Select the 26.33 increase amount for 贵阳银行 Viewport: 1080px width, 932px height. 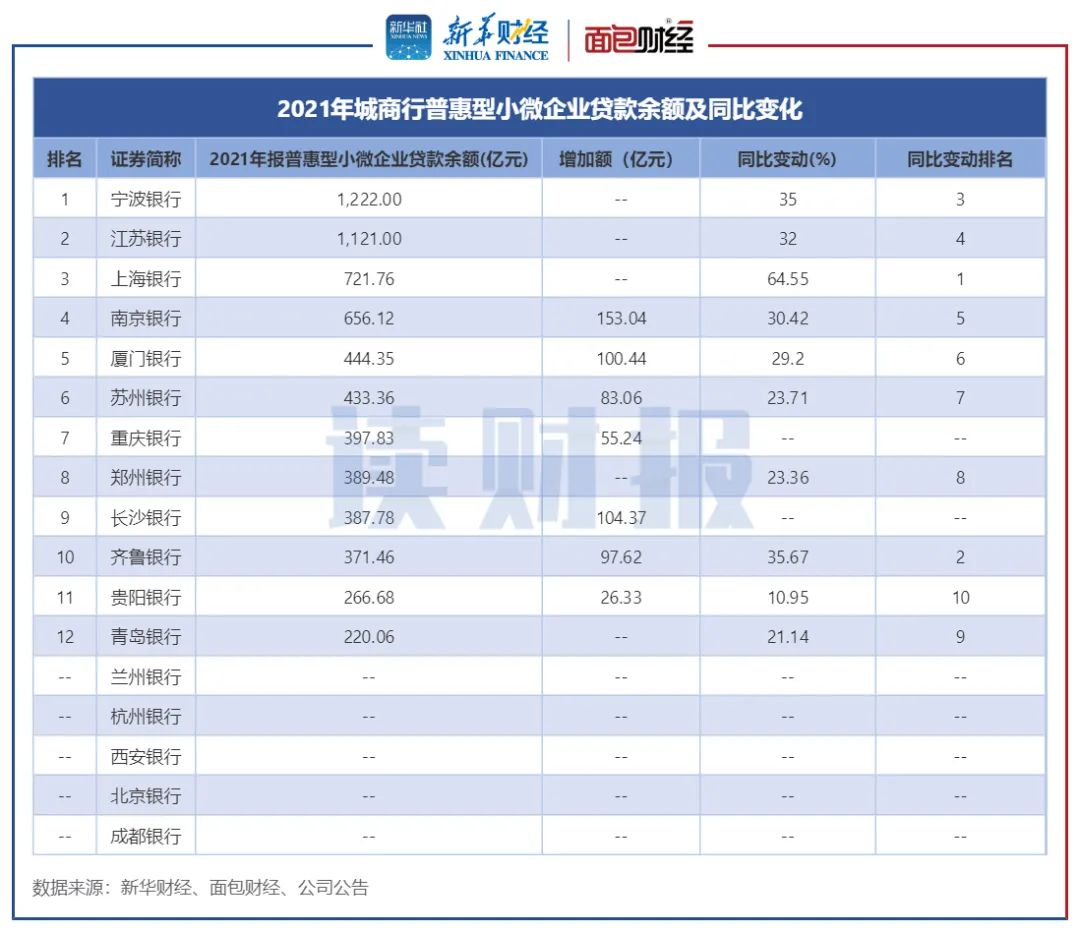[620, 597]
